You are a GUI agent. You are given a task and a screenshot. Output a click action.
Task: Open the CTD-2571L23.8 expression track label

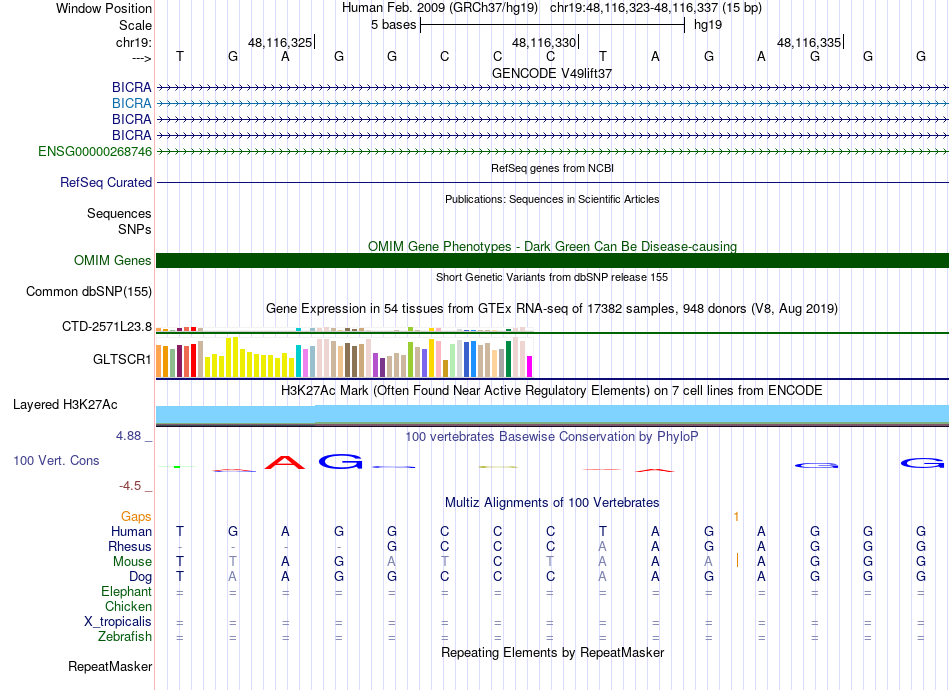[x=107, y=327]
